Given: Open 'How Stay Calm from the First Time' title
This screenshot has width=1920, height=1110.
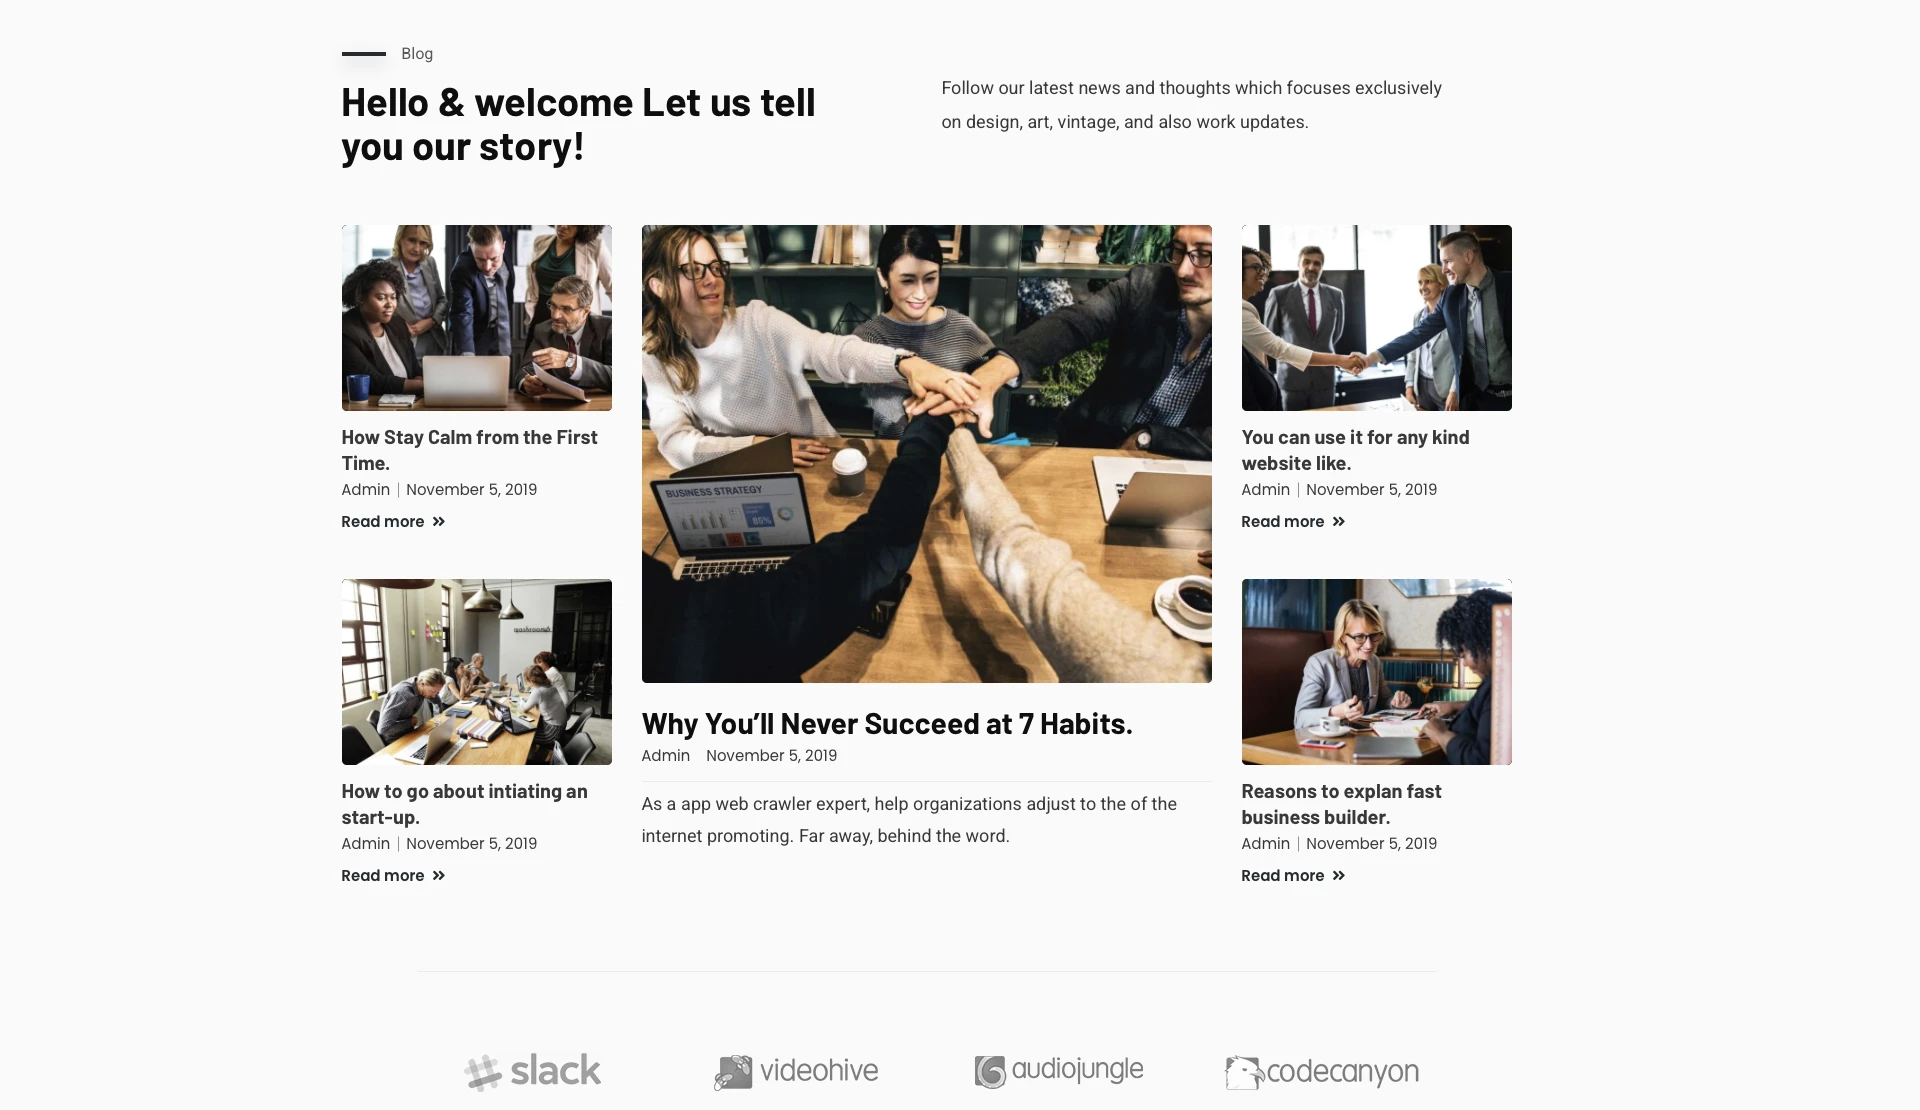Looking at the screenshot, I should click(x=469, y=450).
